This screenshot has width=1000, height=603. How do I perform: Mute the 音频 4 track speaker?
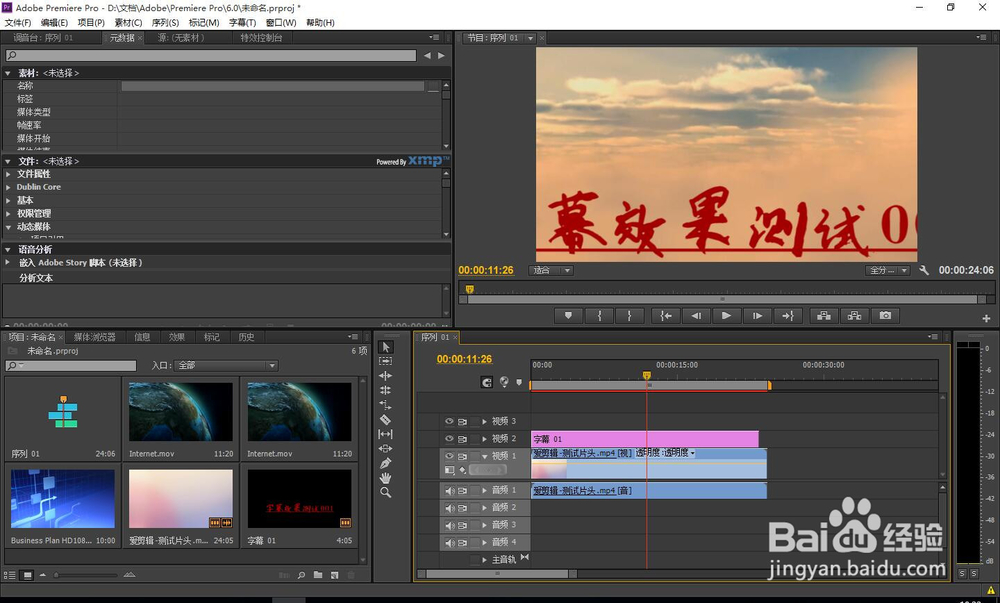[x=450, y=542]
